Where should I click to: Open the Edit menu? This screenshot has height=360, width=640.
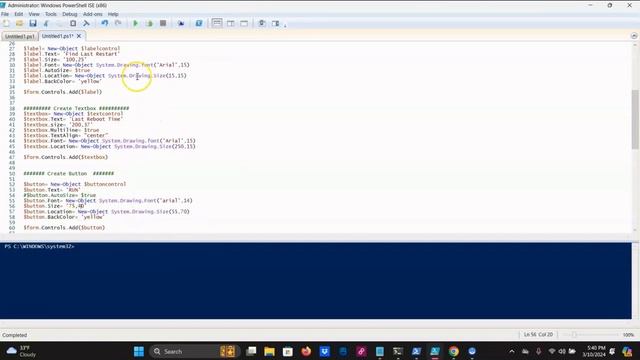19,14
